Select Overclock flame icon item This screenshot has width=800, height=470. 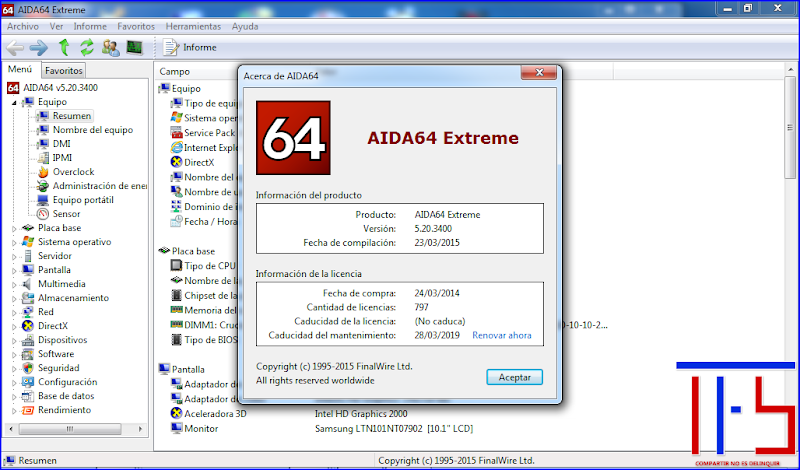[x=43, y=172]
